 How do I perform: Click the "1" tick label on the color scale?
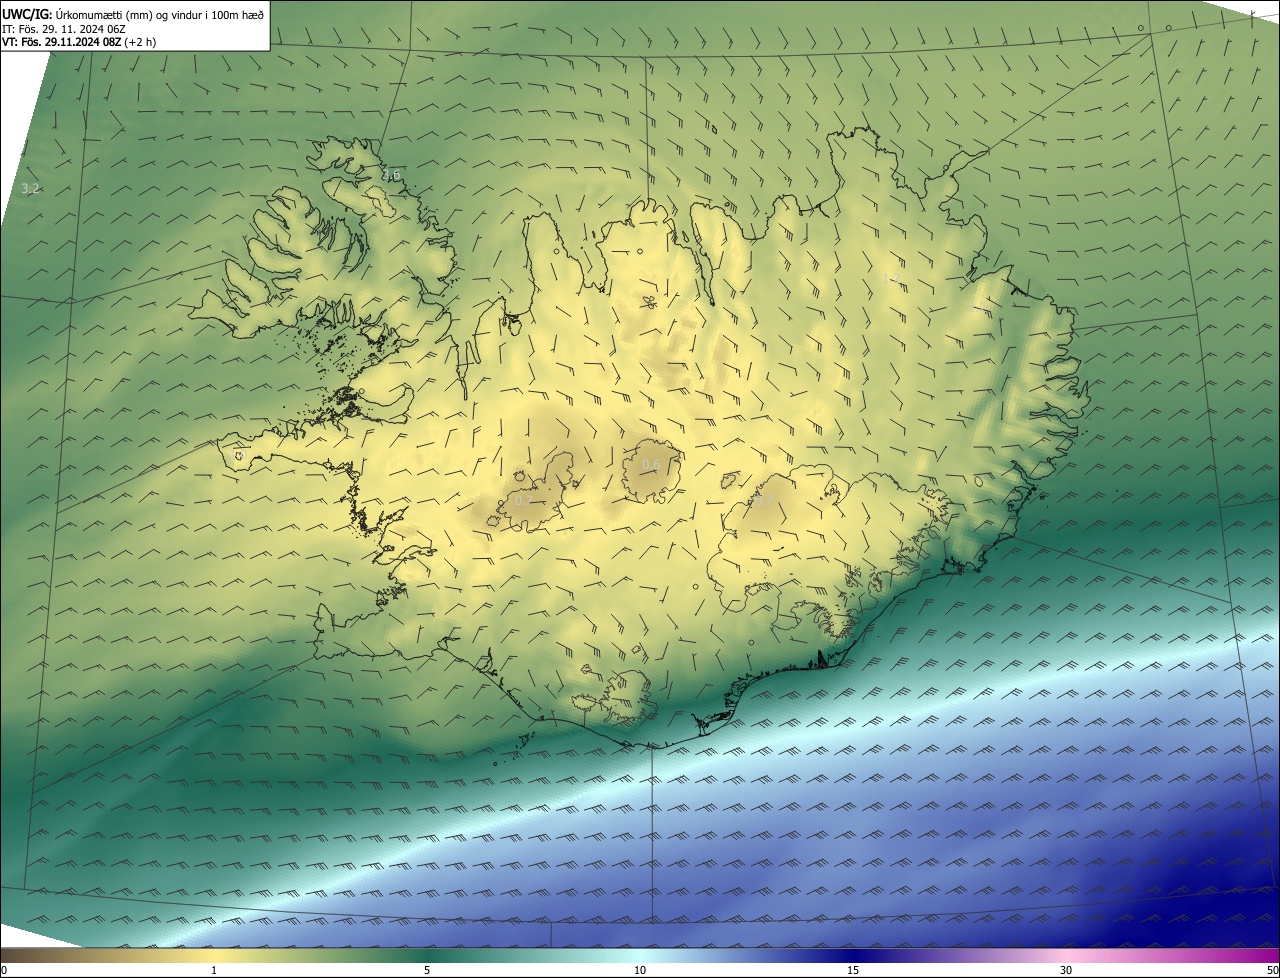point(214,970)
